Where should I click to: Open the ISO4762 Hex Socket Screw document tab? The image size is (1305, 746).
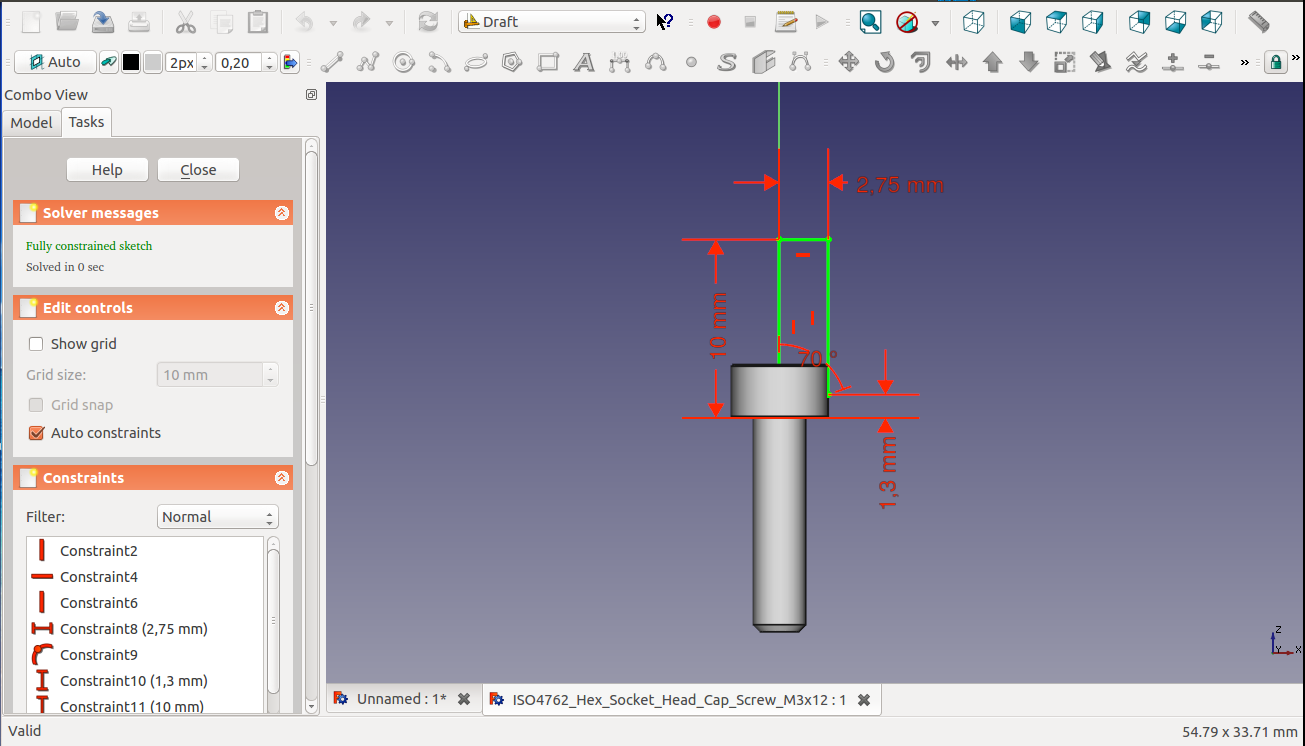click(x=668, y=700)
